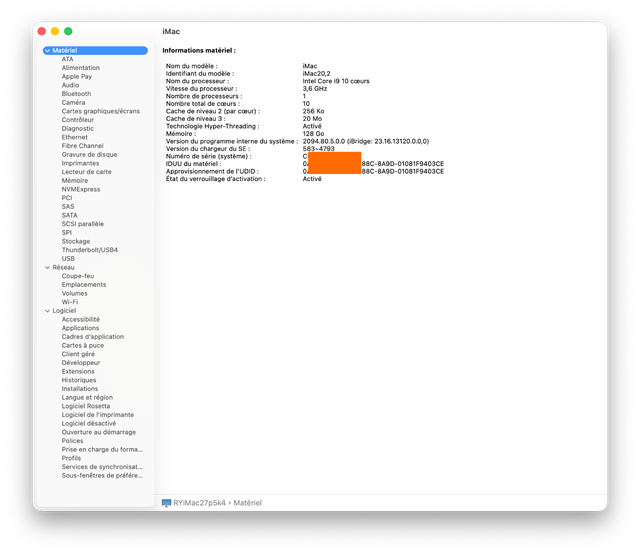Select SCSI parallèle
Screen dimensions: 640x554
coord(83,224)
